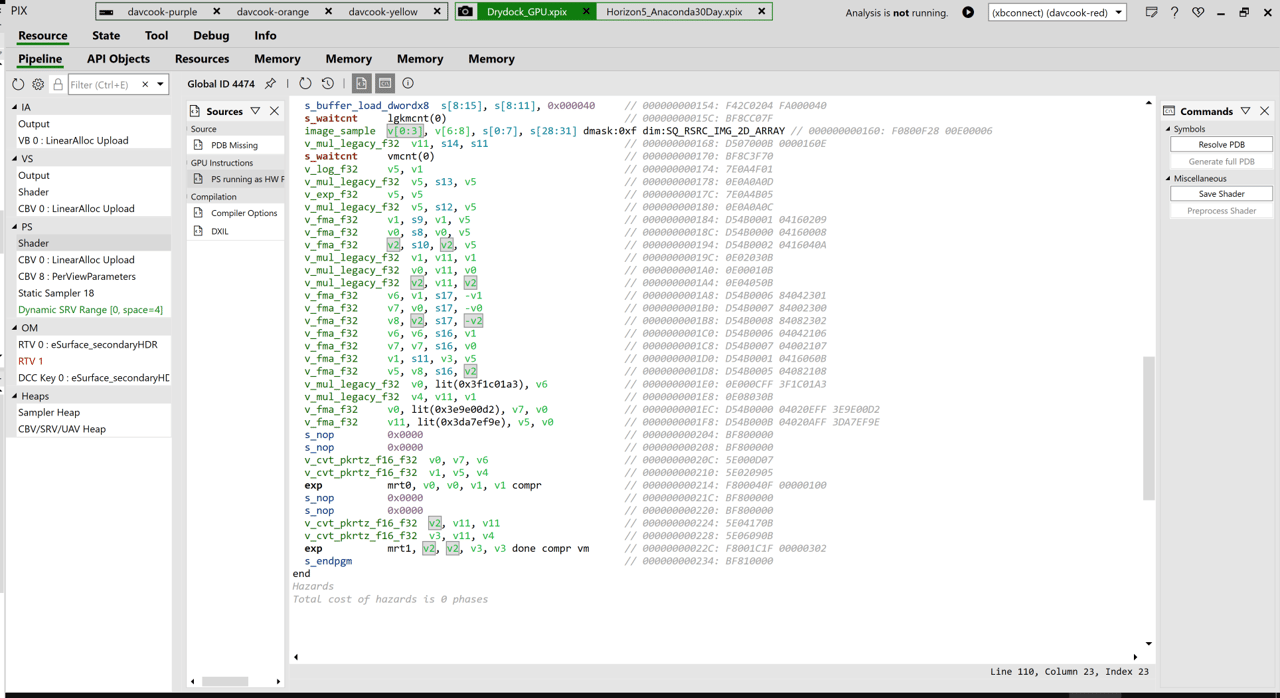Click the help question mark icon
1280x698 pixels.
(x=1174, y=12)
